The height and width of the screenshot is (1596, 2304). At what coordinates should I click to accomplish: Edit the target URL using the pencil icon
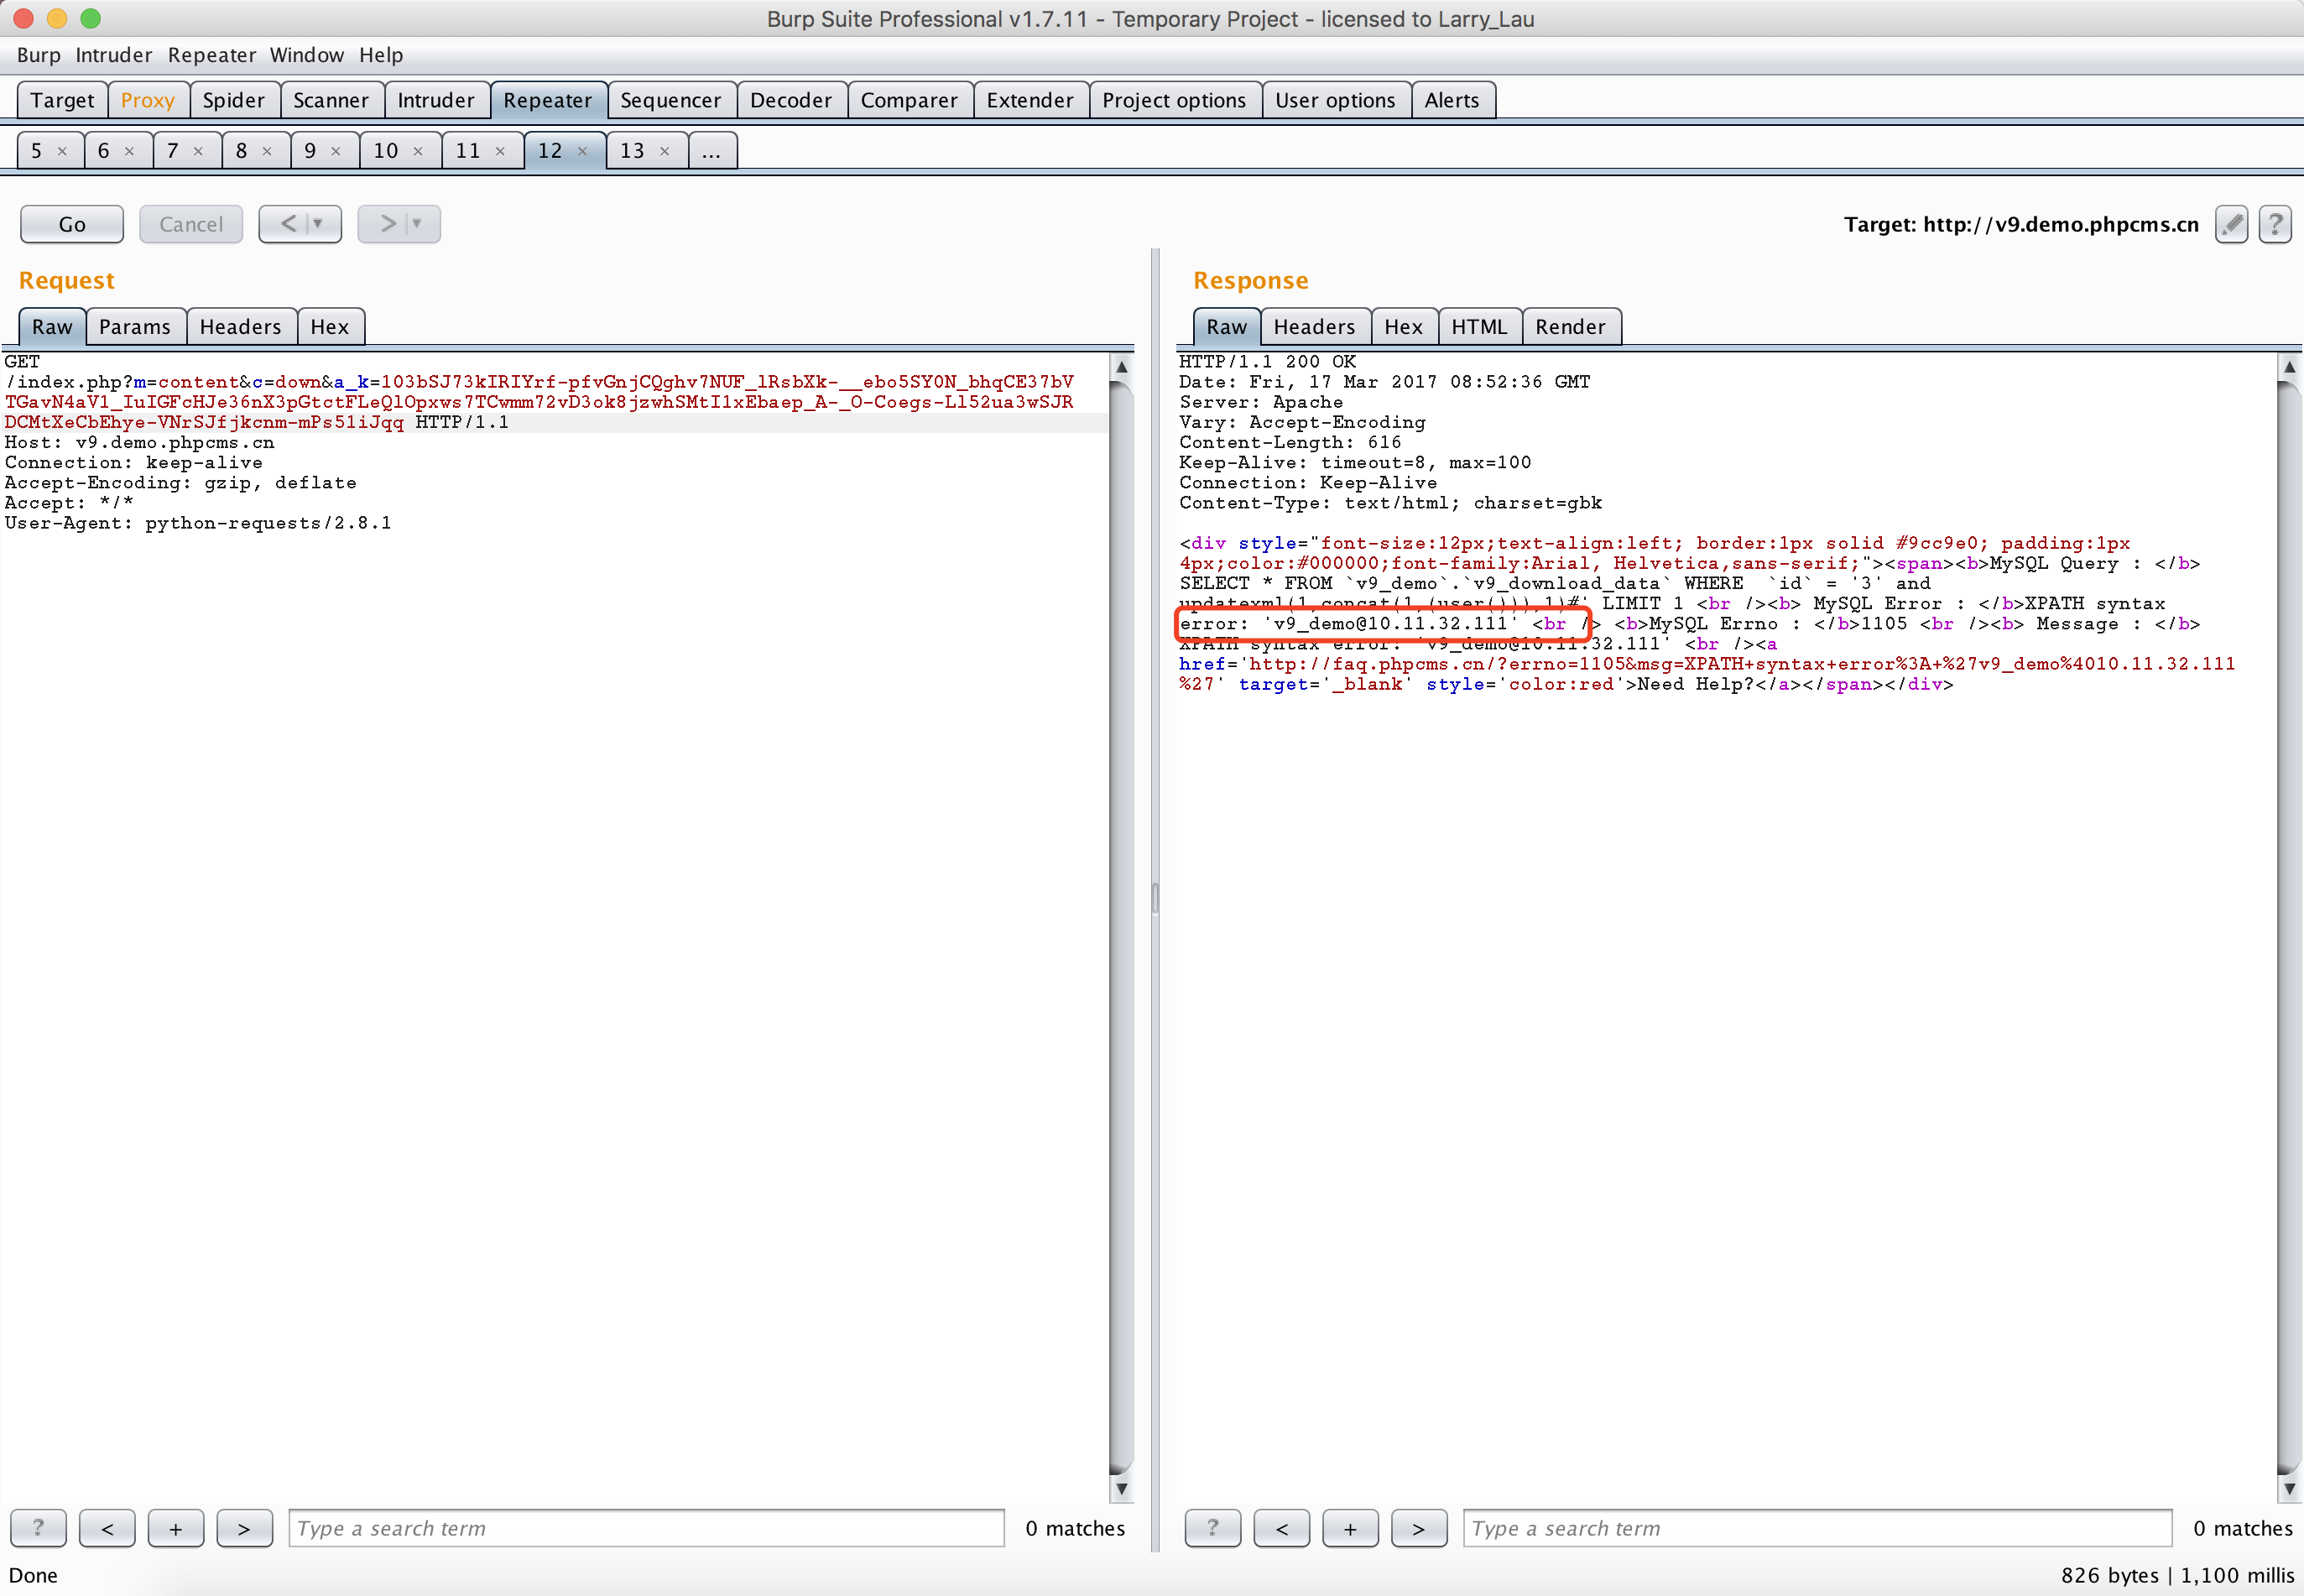2232,224
